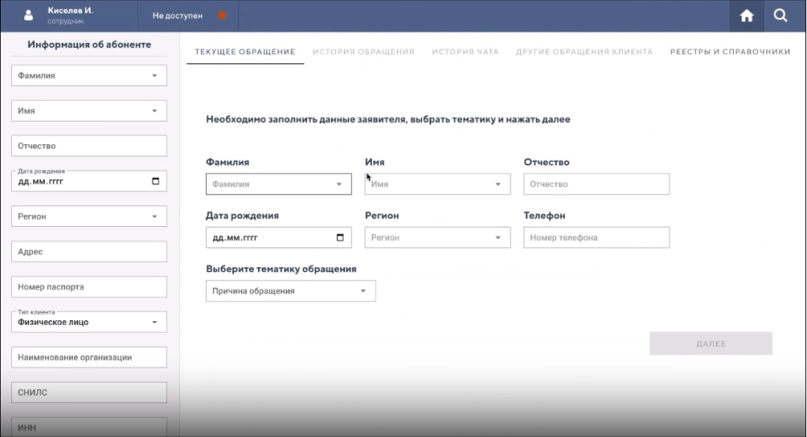Open sidebar birth date calendar icon

155,181
